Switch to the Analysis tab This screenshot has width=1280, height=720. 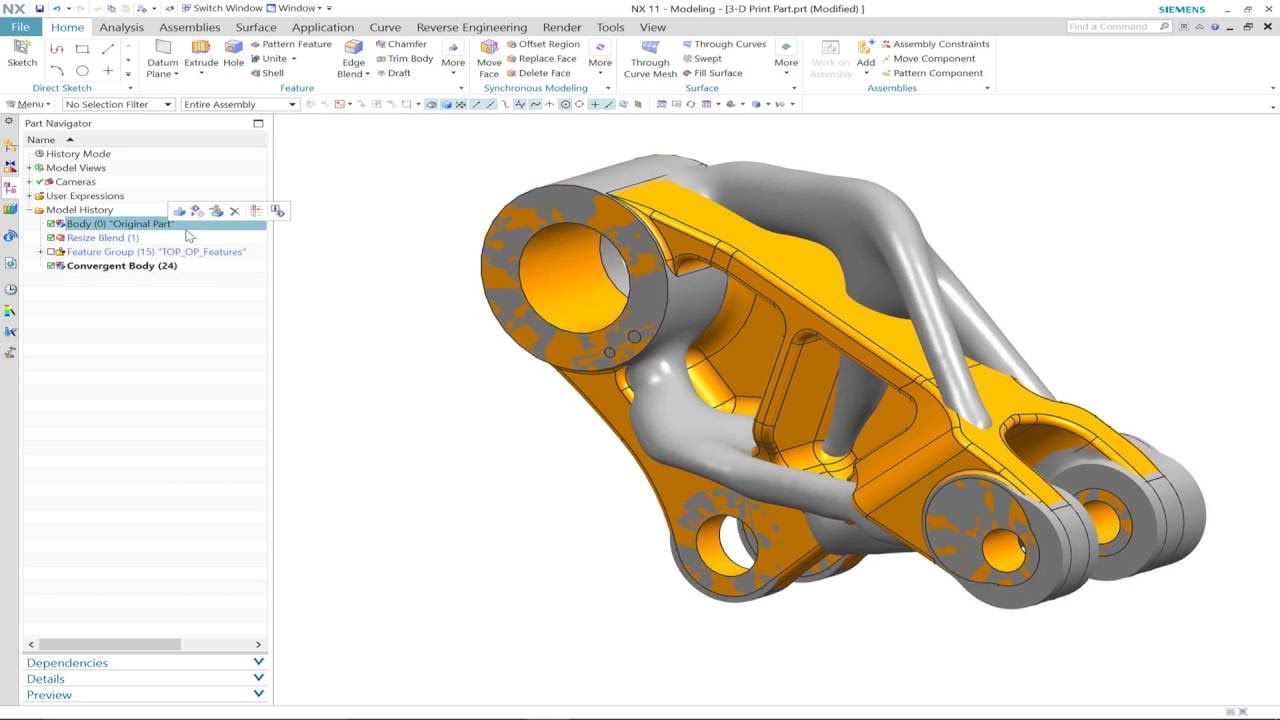(x=121, y=27)
